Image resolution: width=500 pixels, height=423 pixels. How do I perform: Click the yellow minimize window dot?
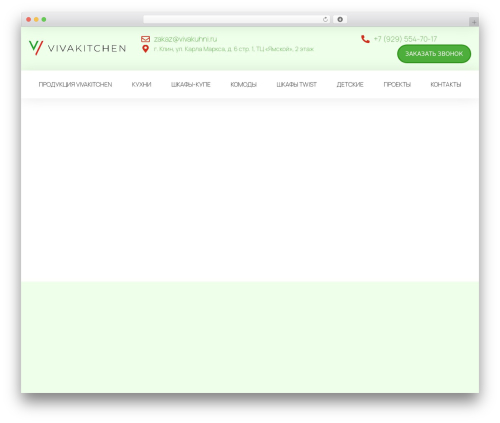36,19
